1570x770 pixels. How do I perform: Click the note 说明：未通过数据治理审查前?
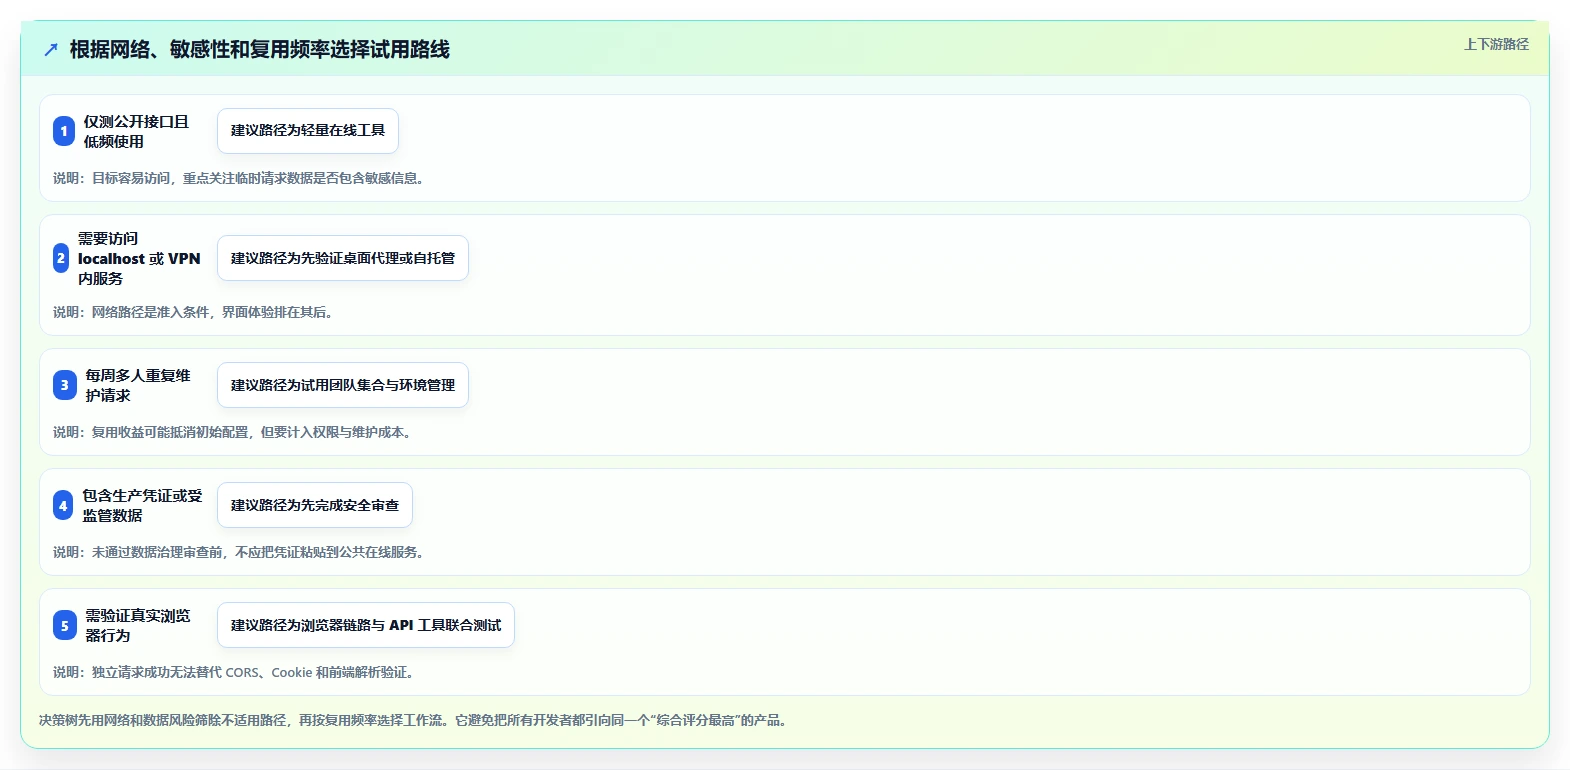coord(241,552)
